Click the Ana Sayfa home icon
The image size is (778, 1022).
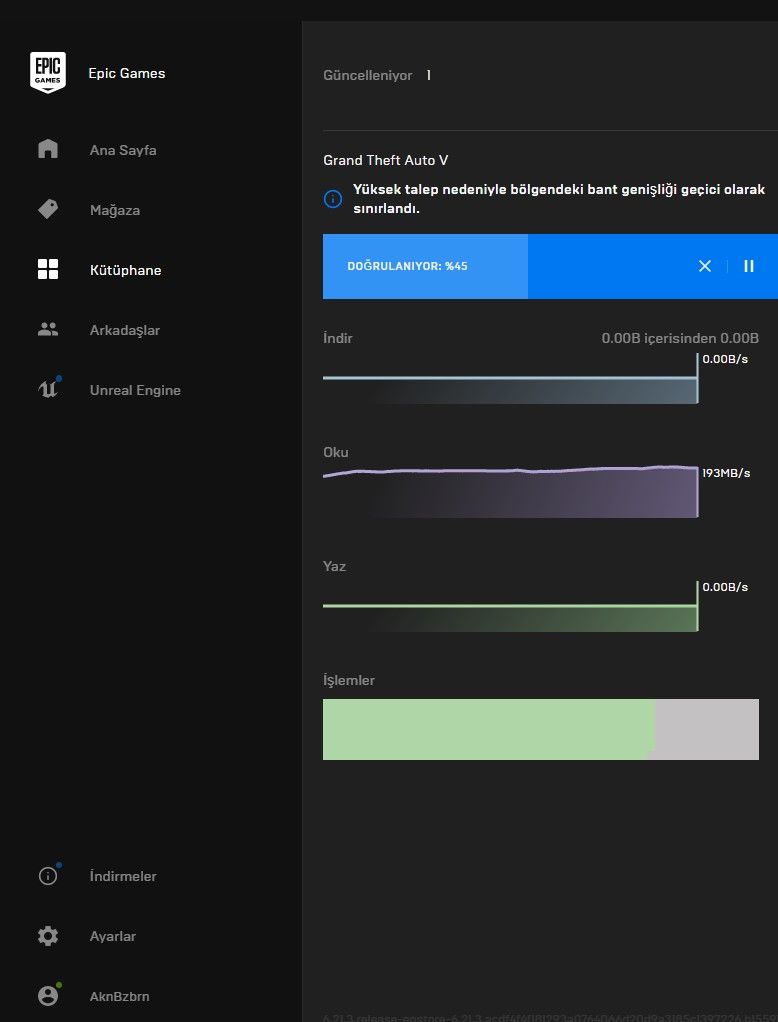48,149
